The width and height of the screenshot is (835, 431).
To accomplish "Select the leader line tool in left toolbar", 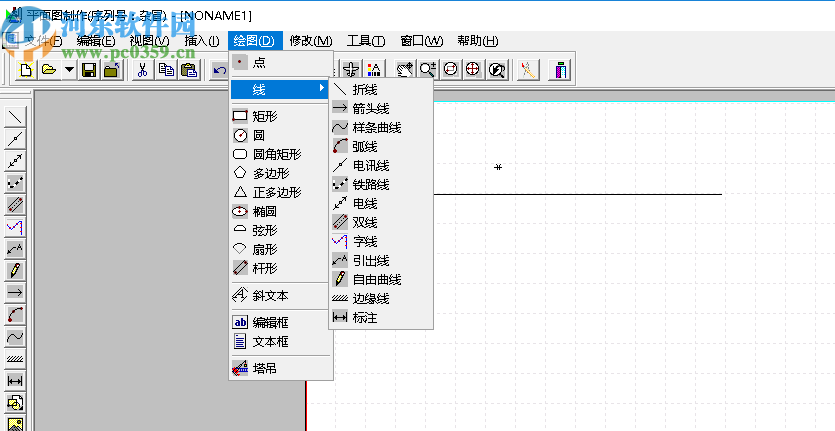I will [x=15, y=248].
